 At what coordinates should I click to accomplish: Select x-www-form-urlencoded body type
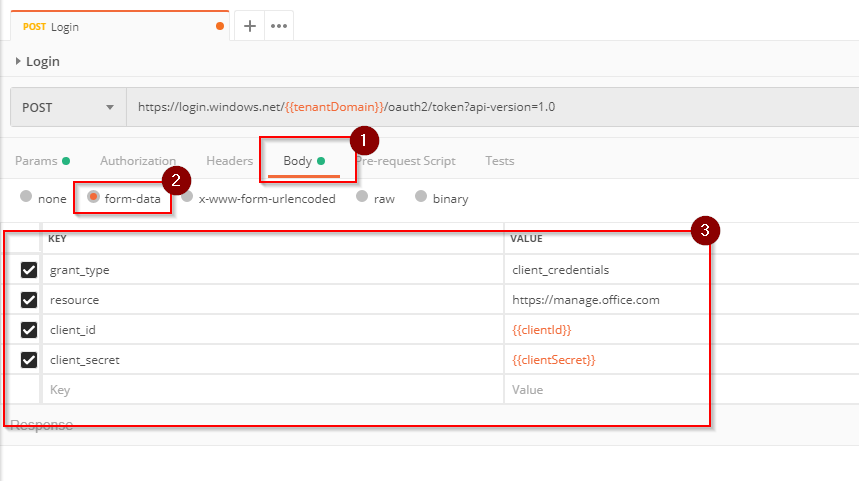pyautogui.click(x=187, y=197)
